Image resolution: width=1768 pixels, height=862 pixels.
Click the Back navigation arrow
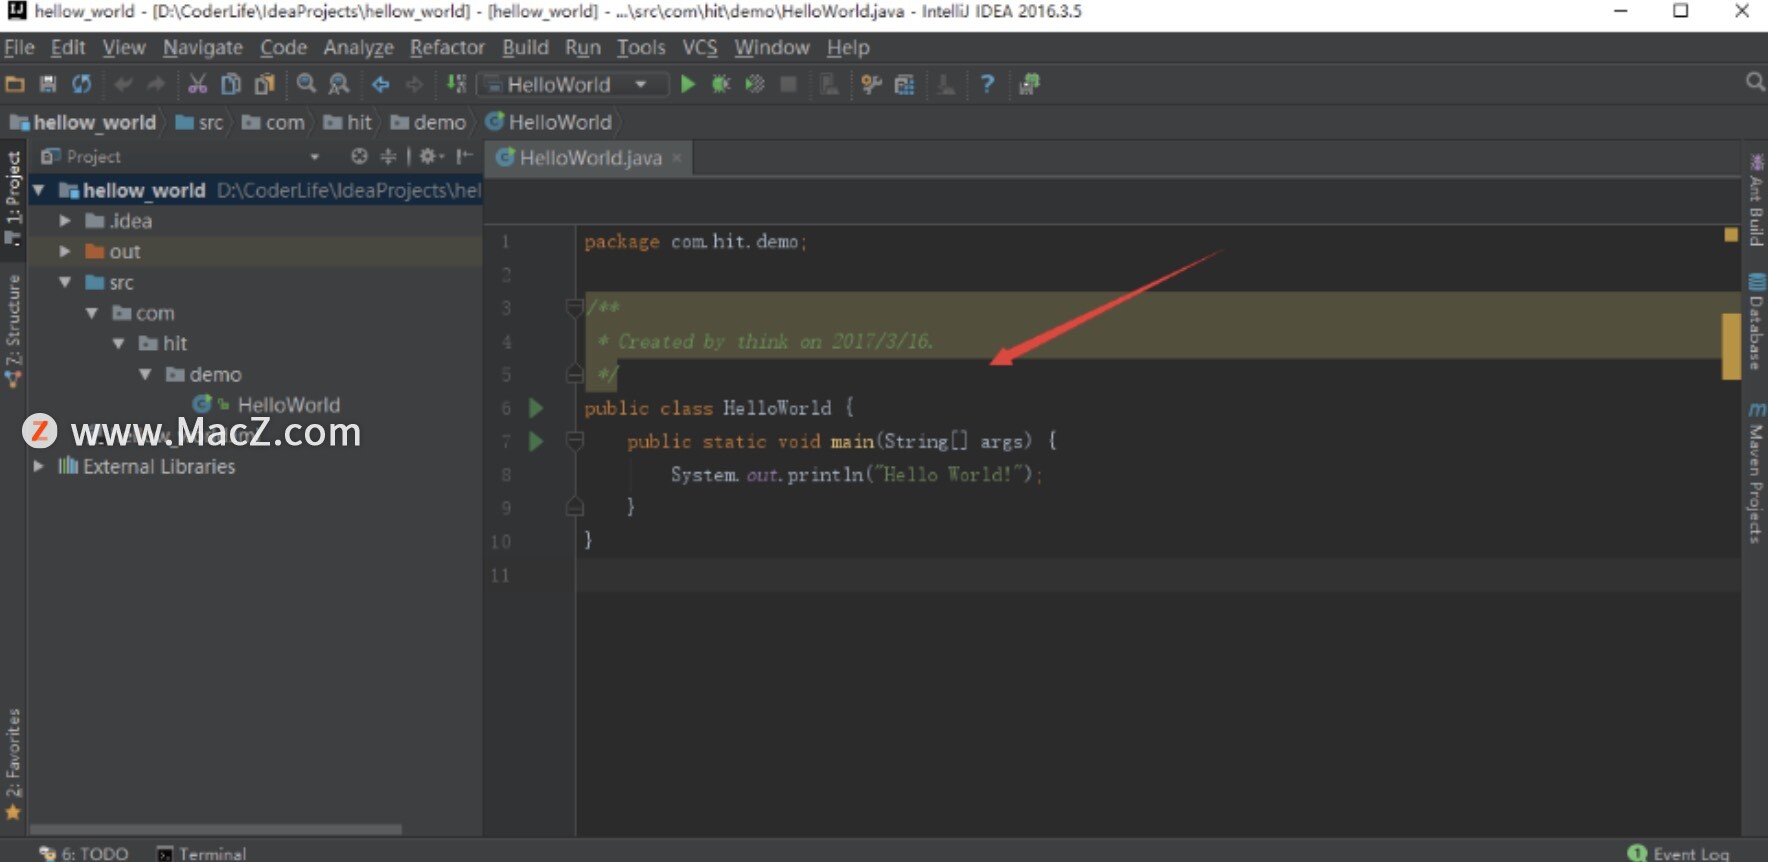click(x=381, y=84)
